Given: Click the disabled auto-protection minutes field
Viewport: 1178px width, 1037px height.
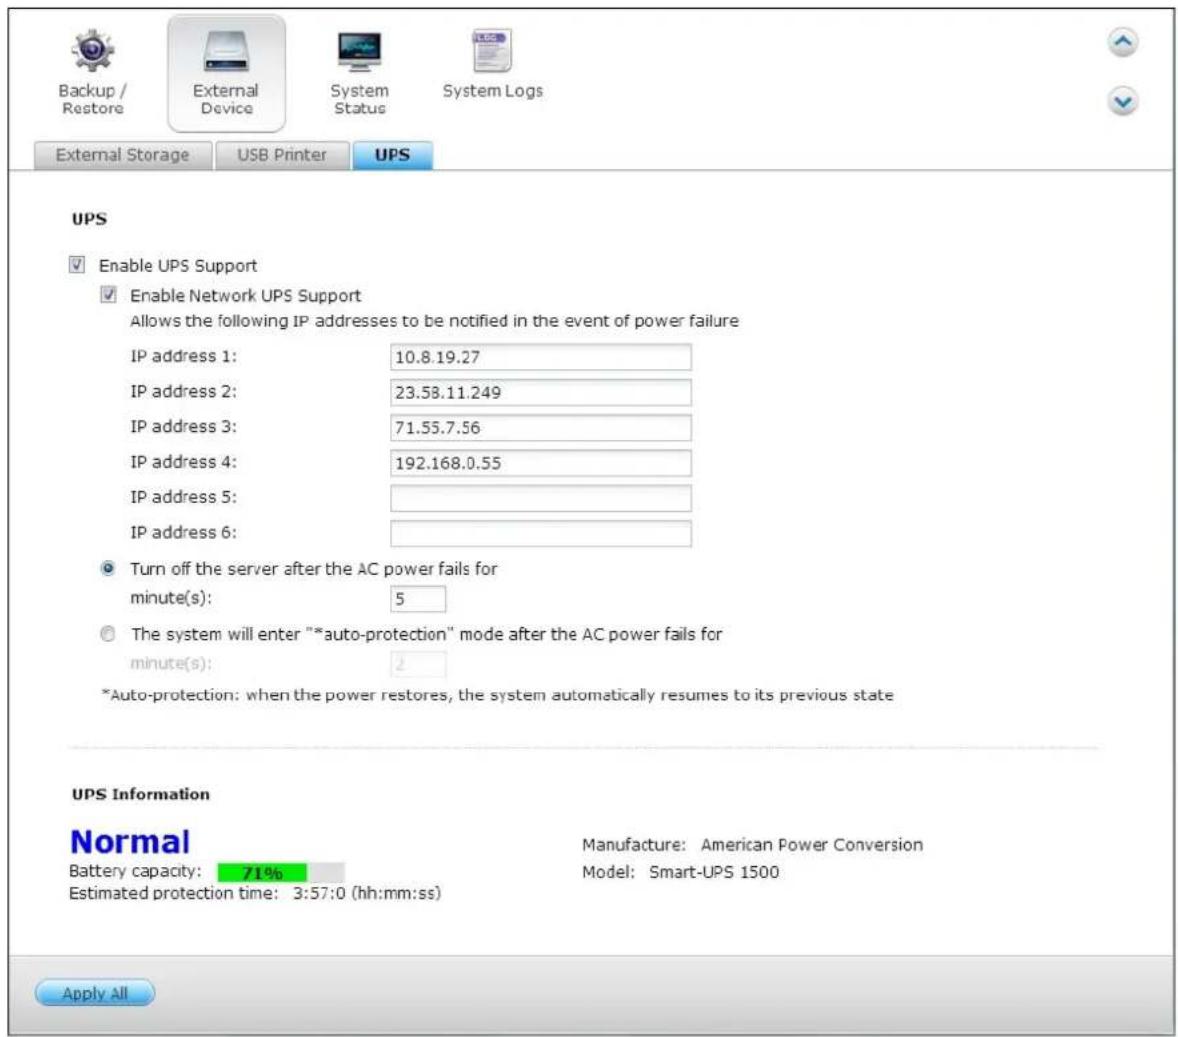Looking at the screenshot, I should click(x=418, y=664).
